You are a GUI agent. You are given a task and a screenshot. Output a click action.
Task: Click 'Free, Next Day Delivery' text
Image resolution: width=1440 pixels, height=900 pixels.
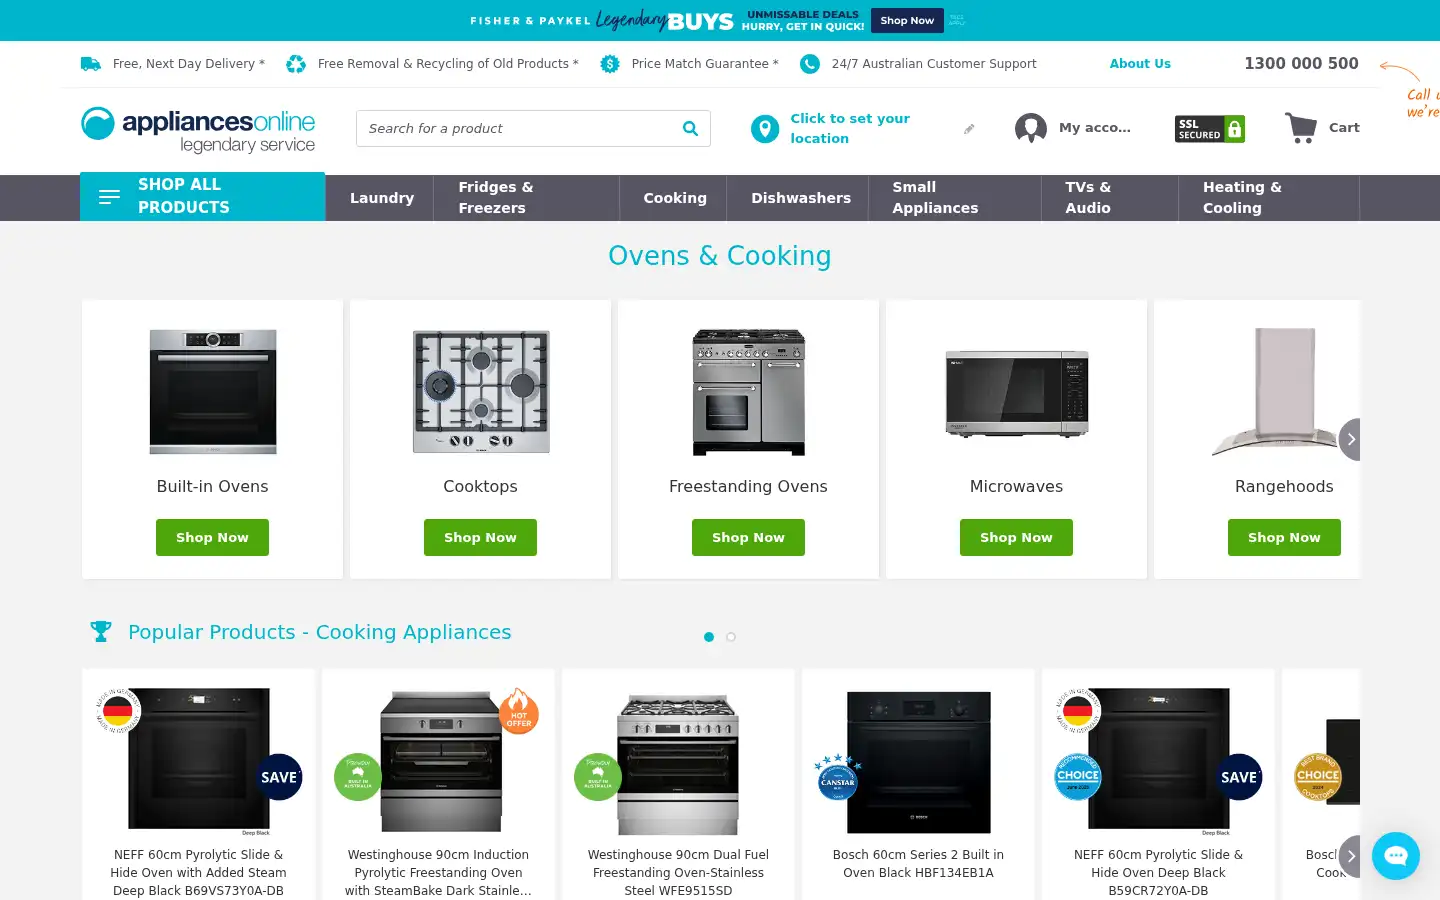coord(189,64)
